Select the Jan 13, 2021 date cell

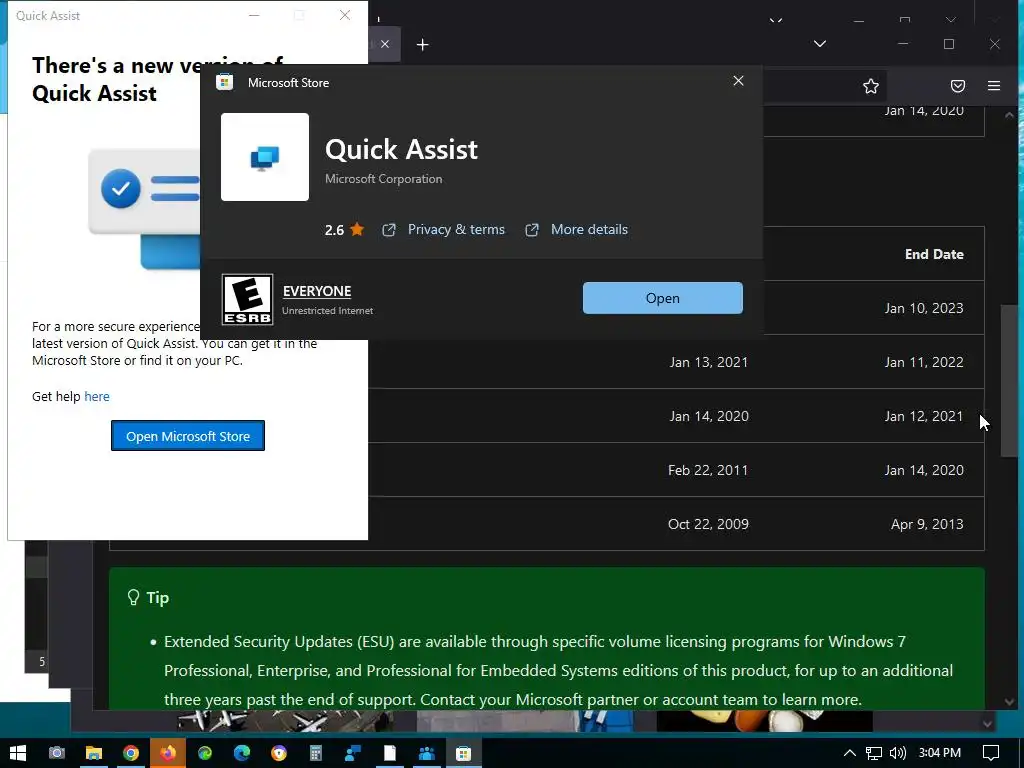pyautogui.click(x=709, y=362)
